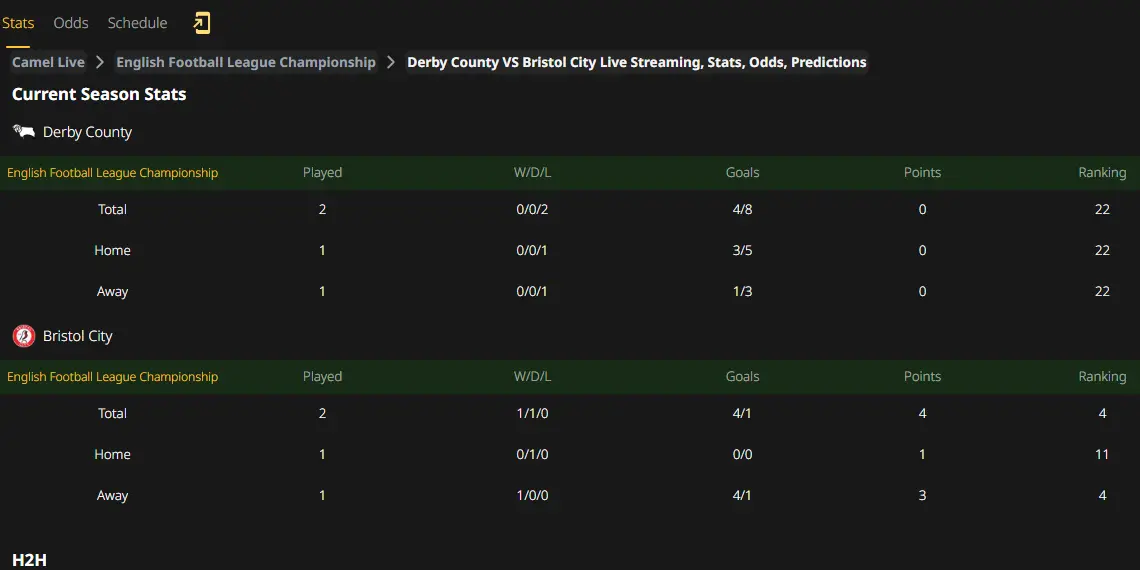Click Bristol City's league name table header
1140x570 pixels.
point(113,377)
